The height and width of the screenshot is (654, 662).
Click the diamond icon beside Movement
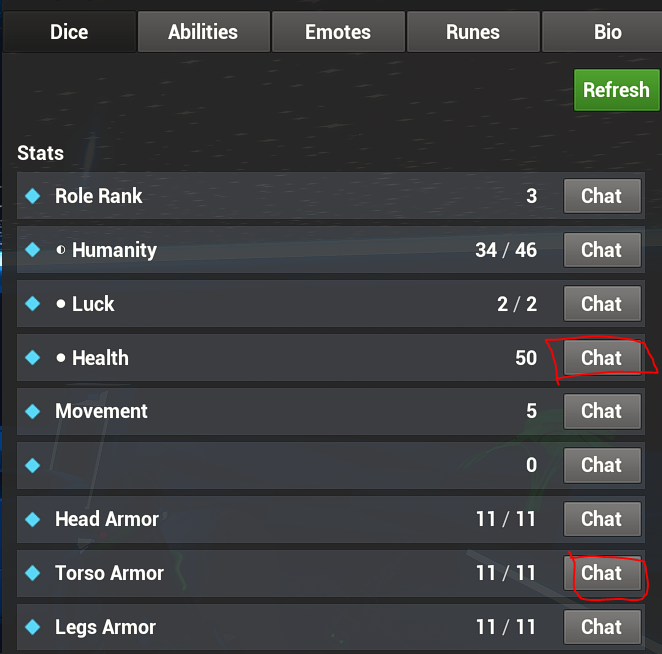32,411
